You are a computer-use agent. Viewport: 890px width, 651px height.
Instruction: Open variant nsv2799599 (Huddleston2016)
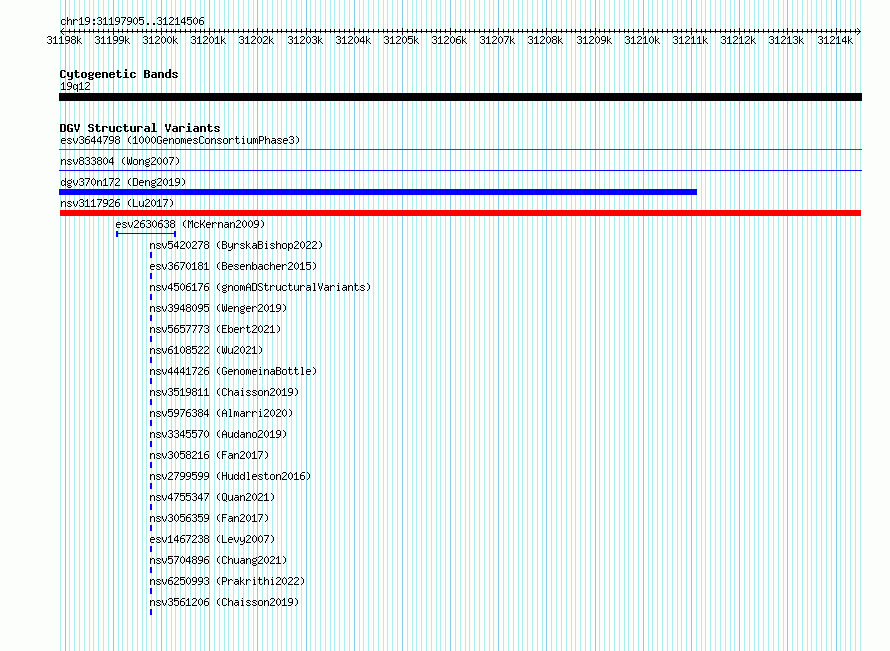[230, 476]
